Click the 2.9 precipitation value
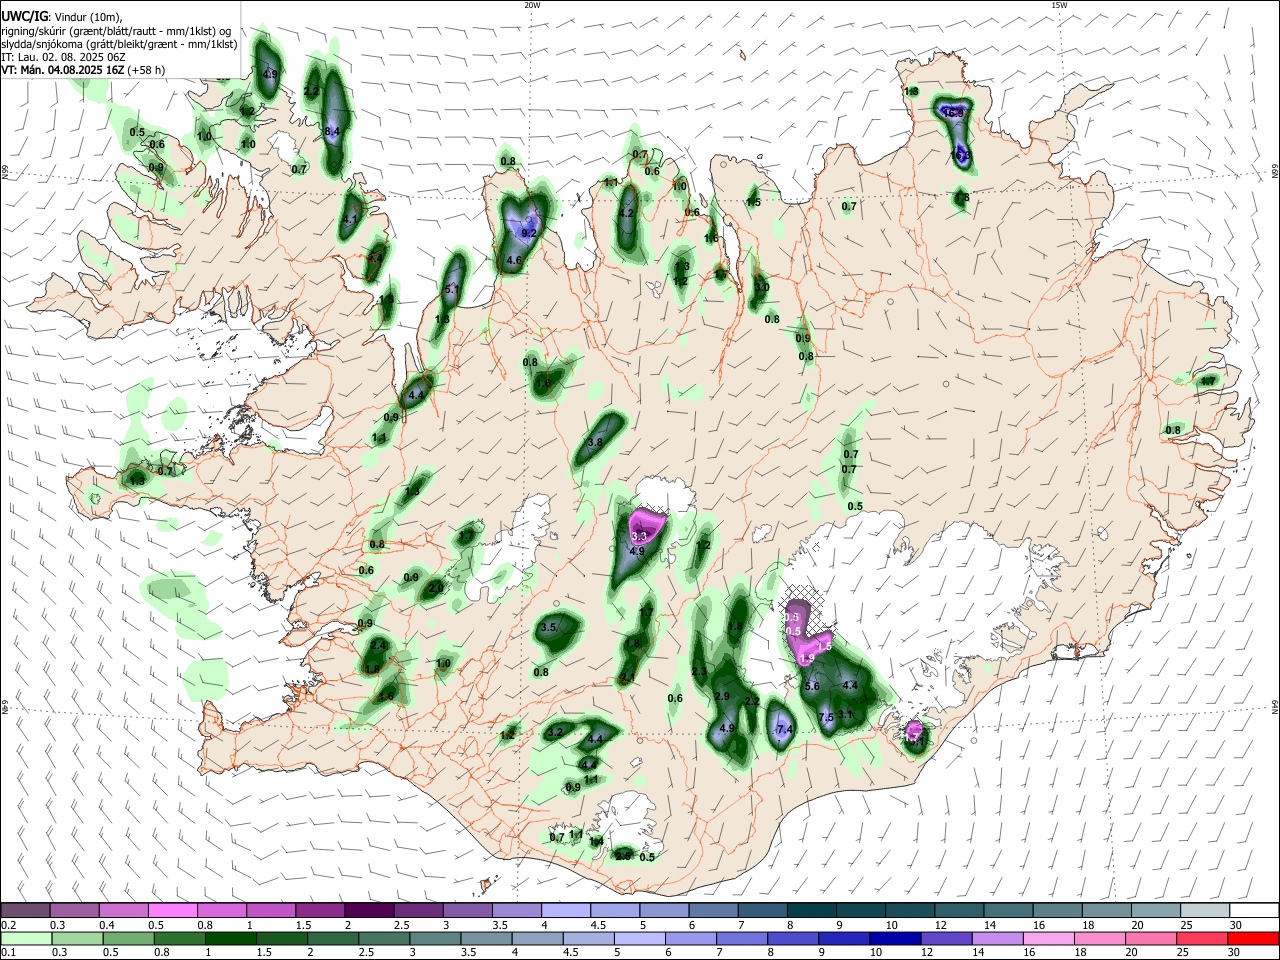Screen dimensions: 1280x960 [723, 696]
